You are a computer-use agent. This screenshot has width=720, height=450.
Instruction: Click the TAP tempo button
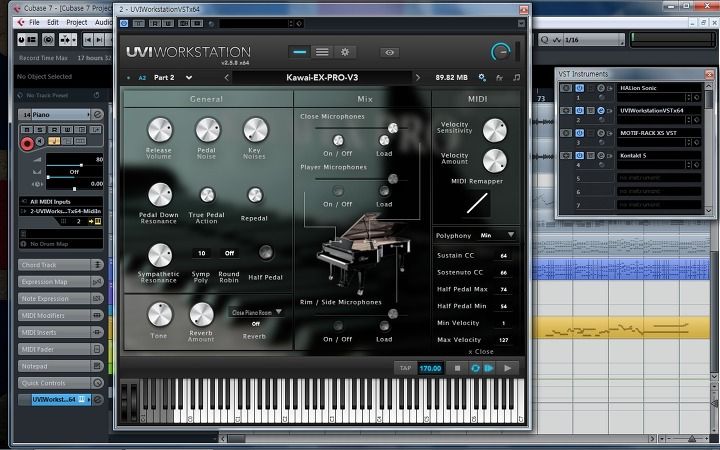405,368
